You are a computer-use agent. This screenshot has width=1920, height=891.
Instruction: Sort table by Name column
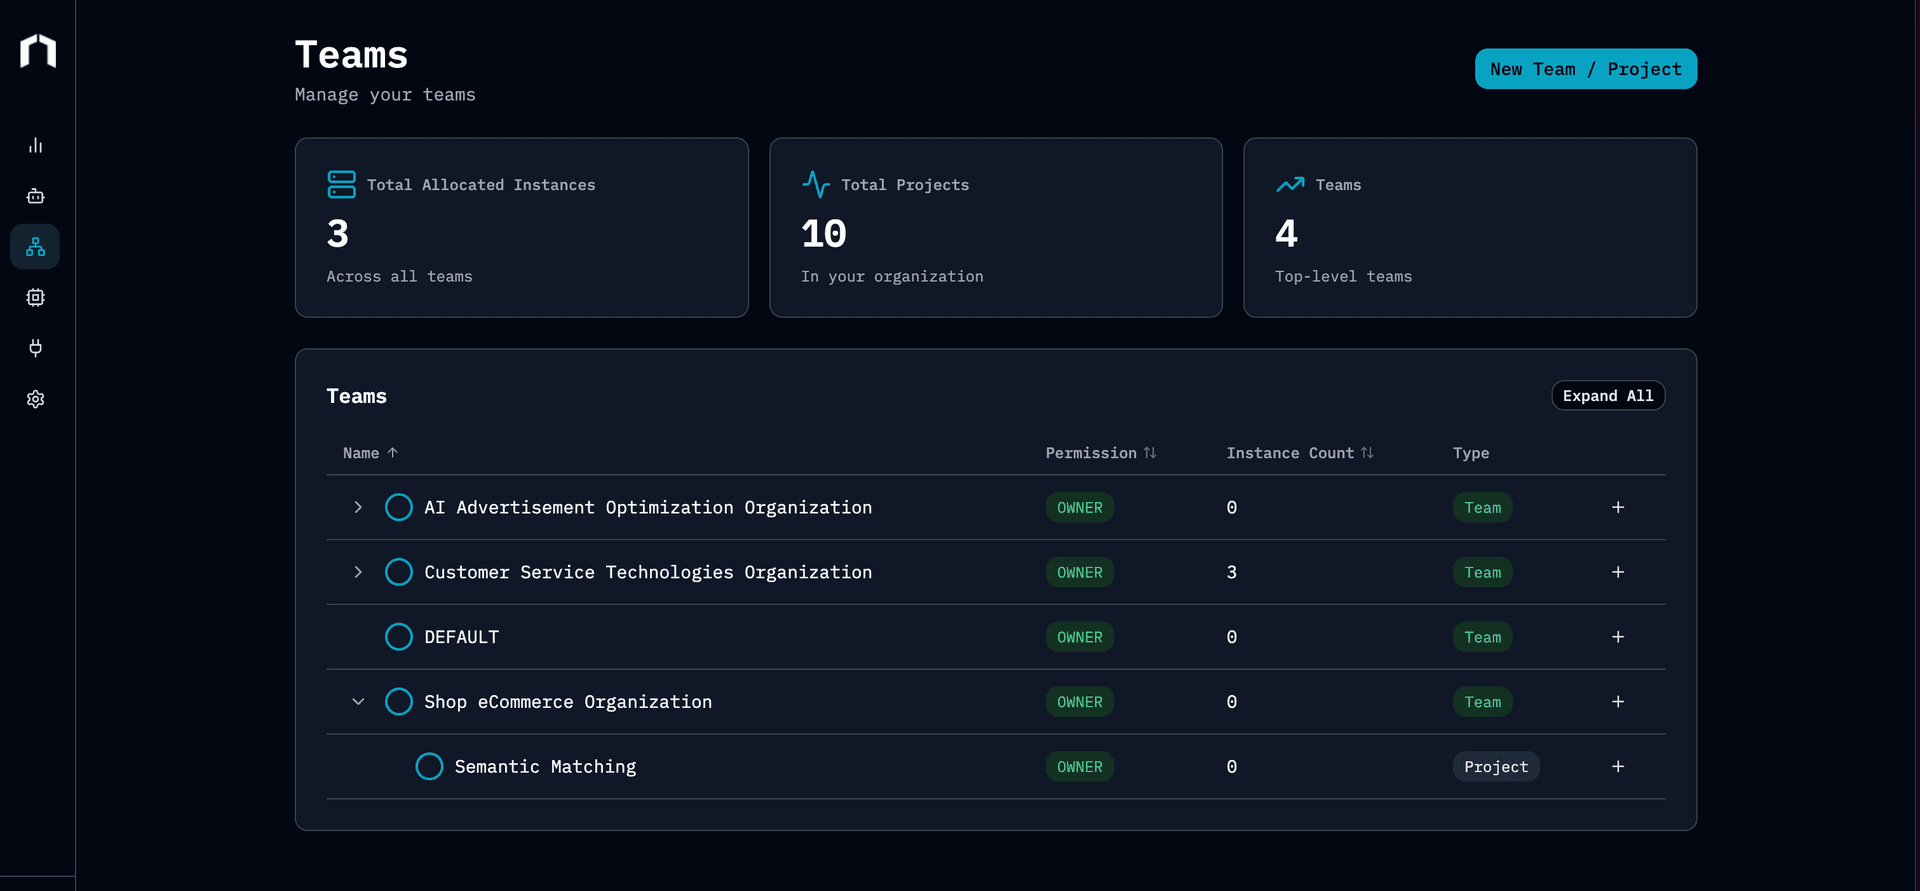(x=371, y=453)
